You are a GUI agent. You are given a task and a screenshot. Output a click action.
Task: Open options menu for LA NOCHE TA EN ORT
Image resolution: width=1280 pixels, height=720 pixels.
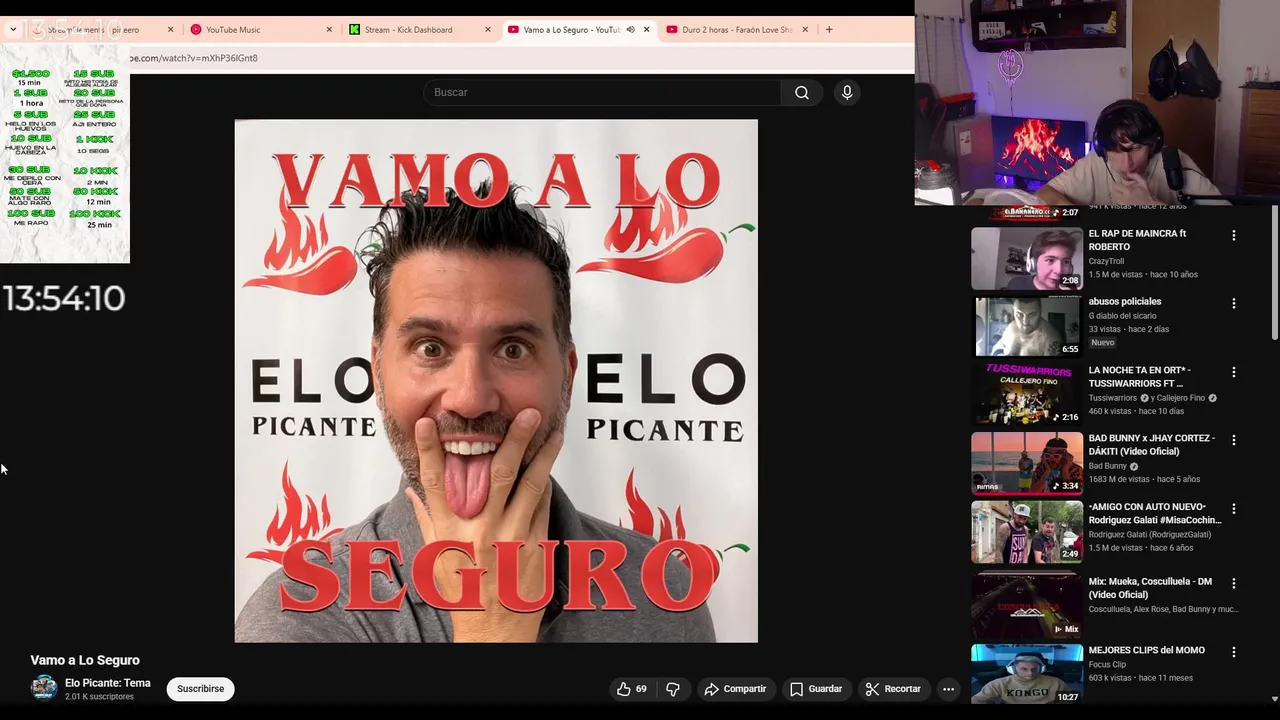pyautogui.click(x=1234, y=372)
